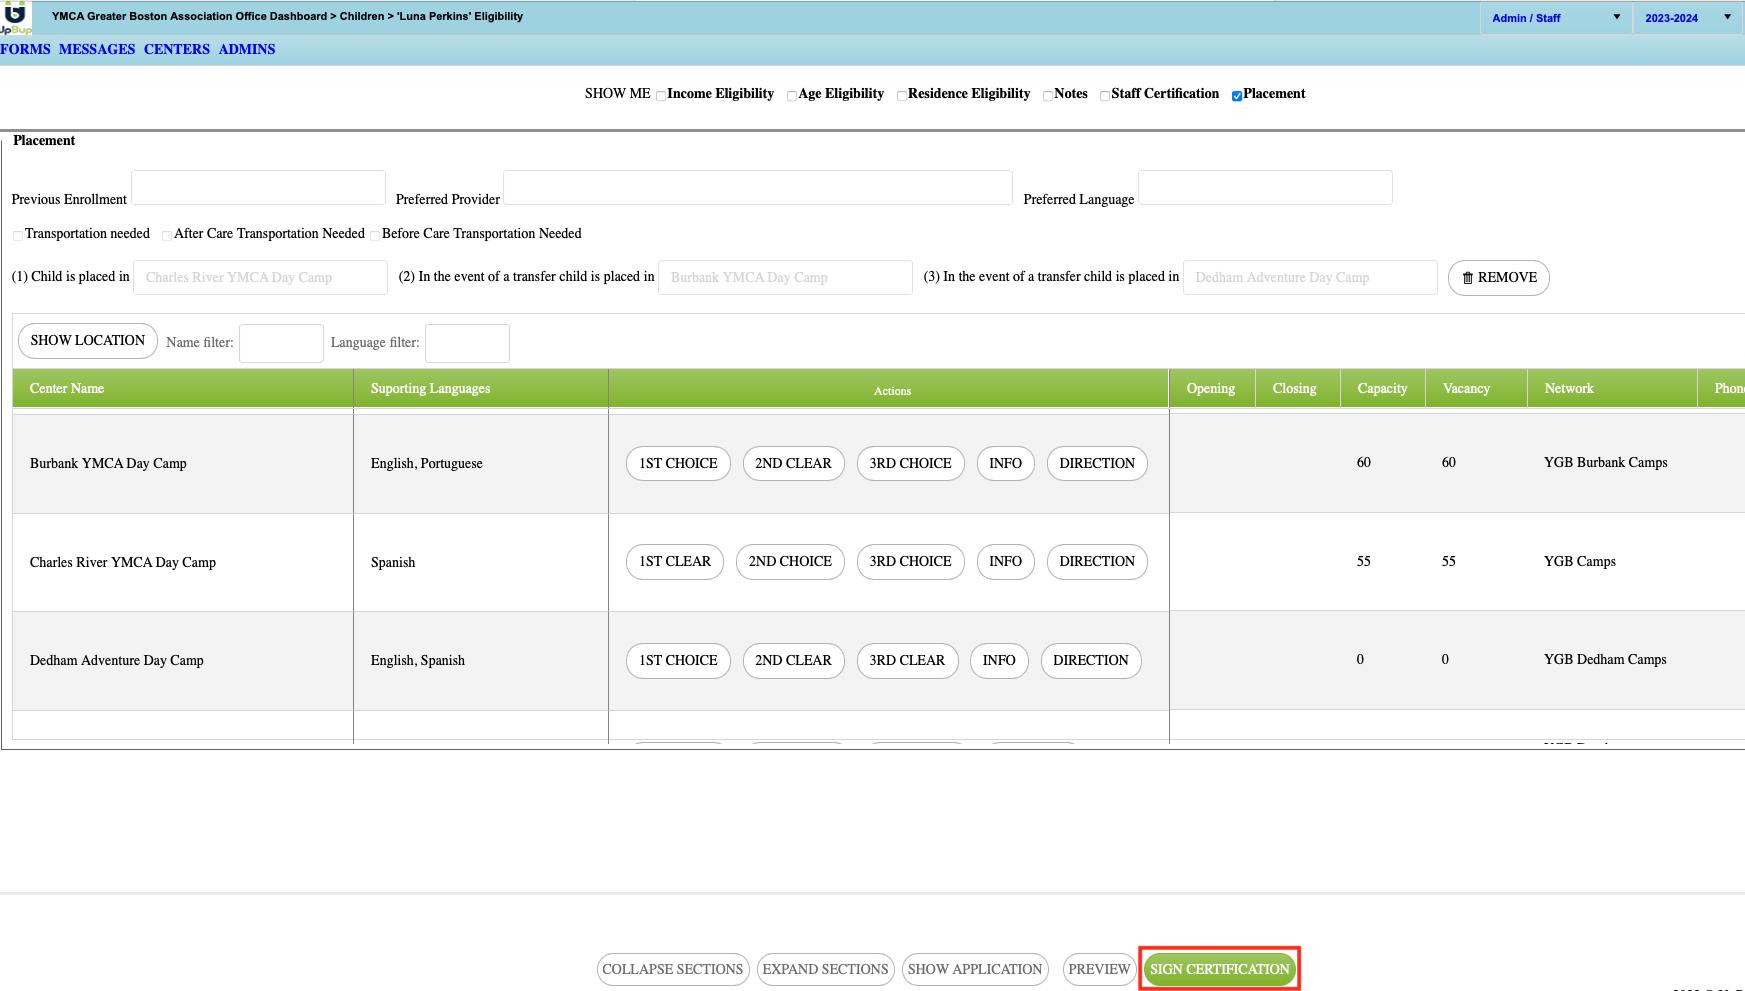Open INFO for Burbank YMCA Day Camp
The image size is (1745, 991).
click(x=1005, y=463)
